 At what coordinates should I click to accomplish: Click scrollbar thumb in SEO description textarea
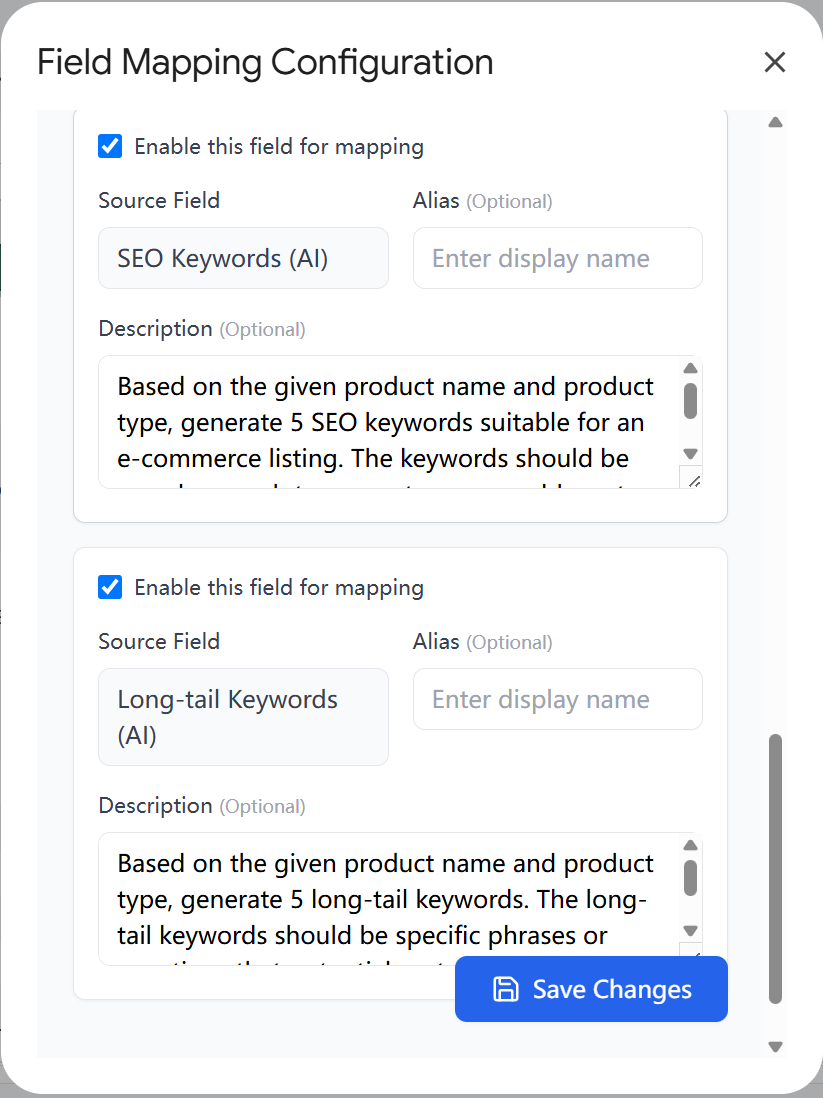(x=690, y=400)
